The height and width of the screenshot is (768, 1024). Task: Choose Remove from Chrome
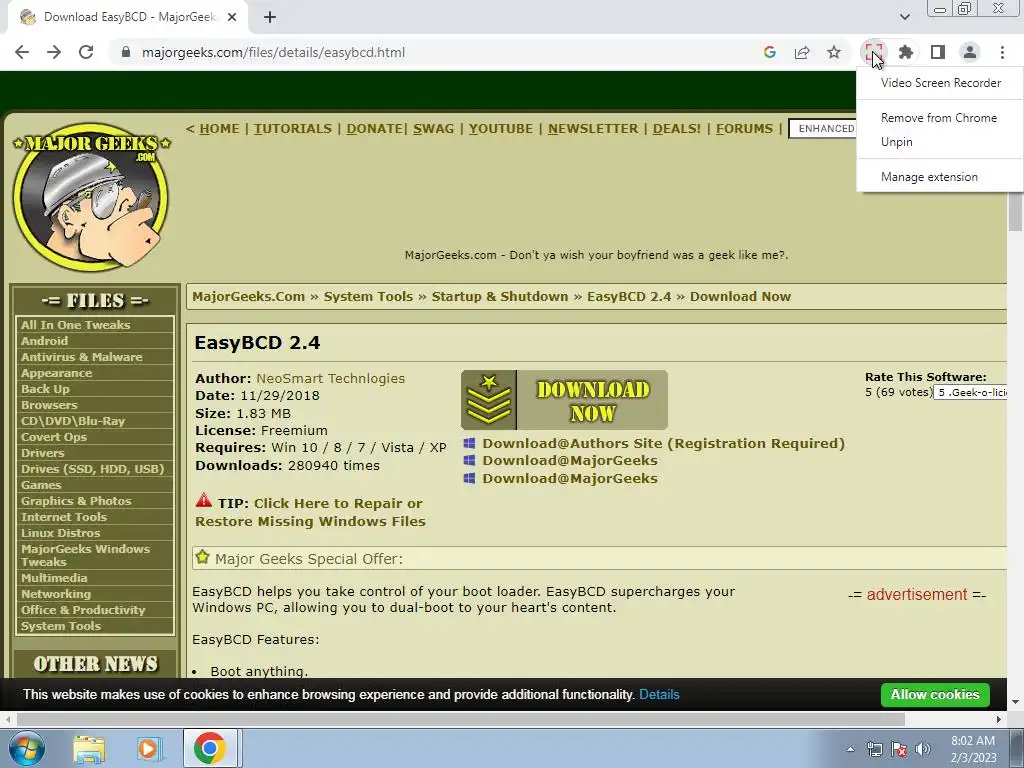938,118
